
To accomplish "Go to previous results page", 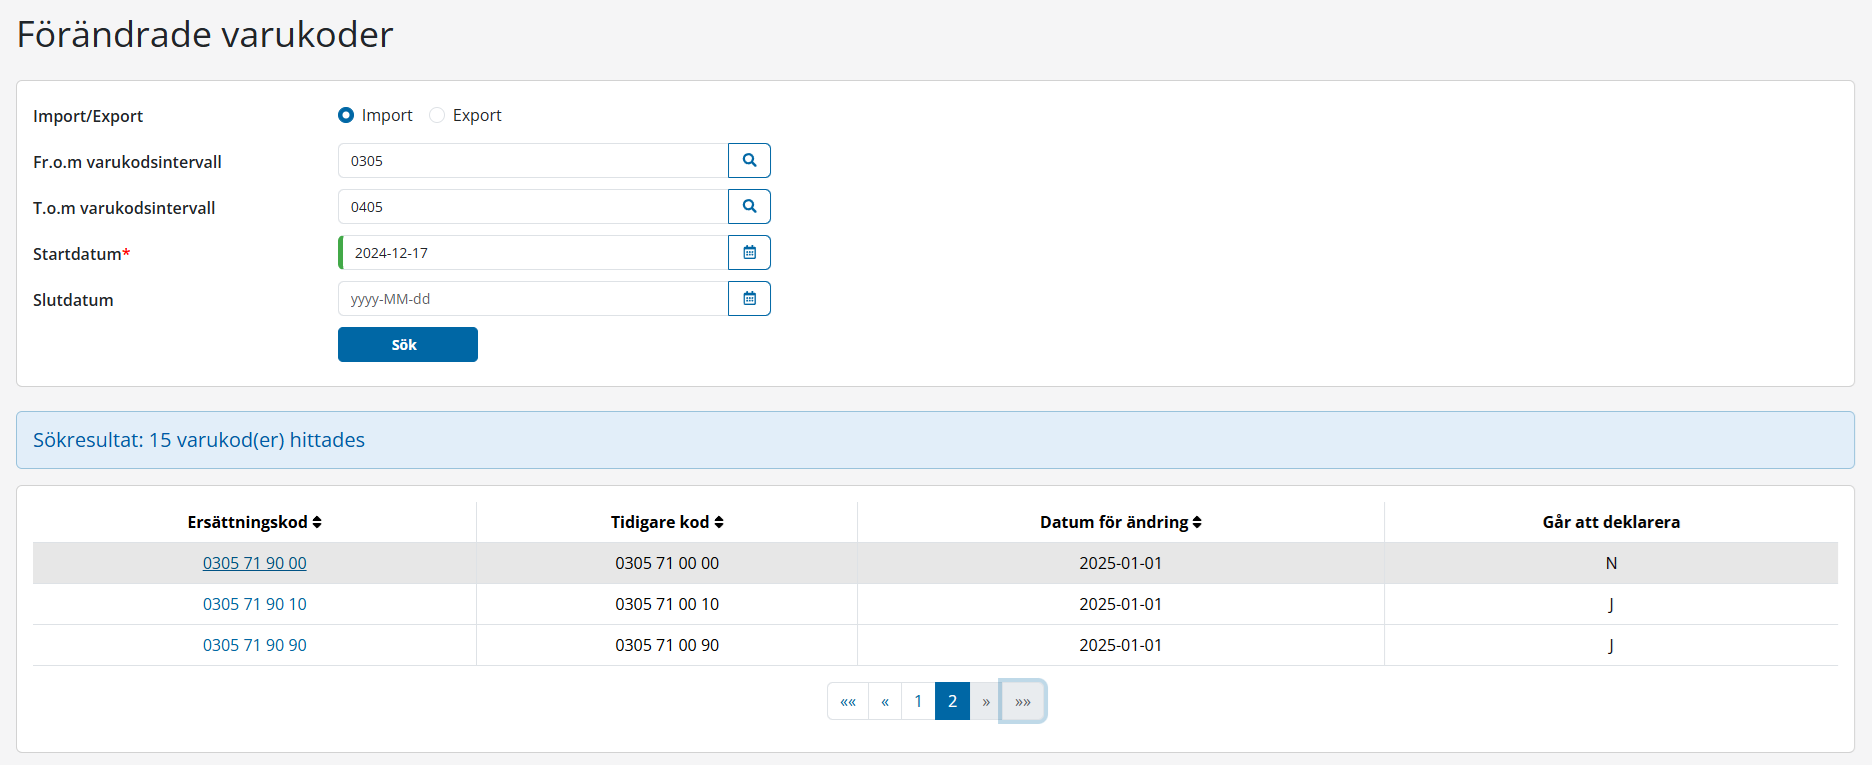I will tap(885, 702).
